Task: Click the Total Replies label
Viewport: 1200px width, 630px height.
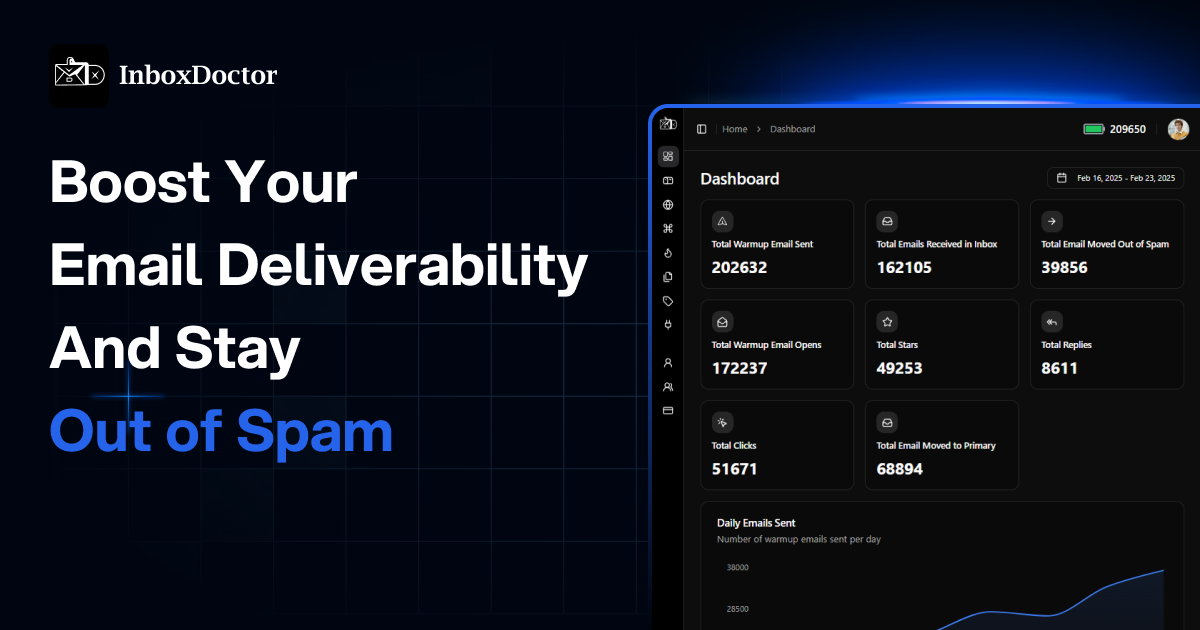Action: (x=1066, y=345)
